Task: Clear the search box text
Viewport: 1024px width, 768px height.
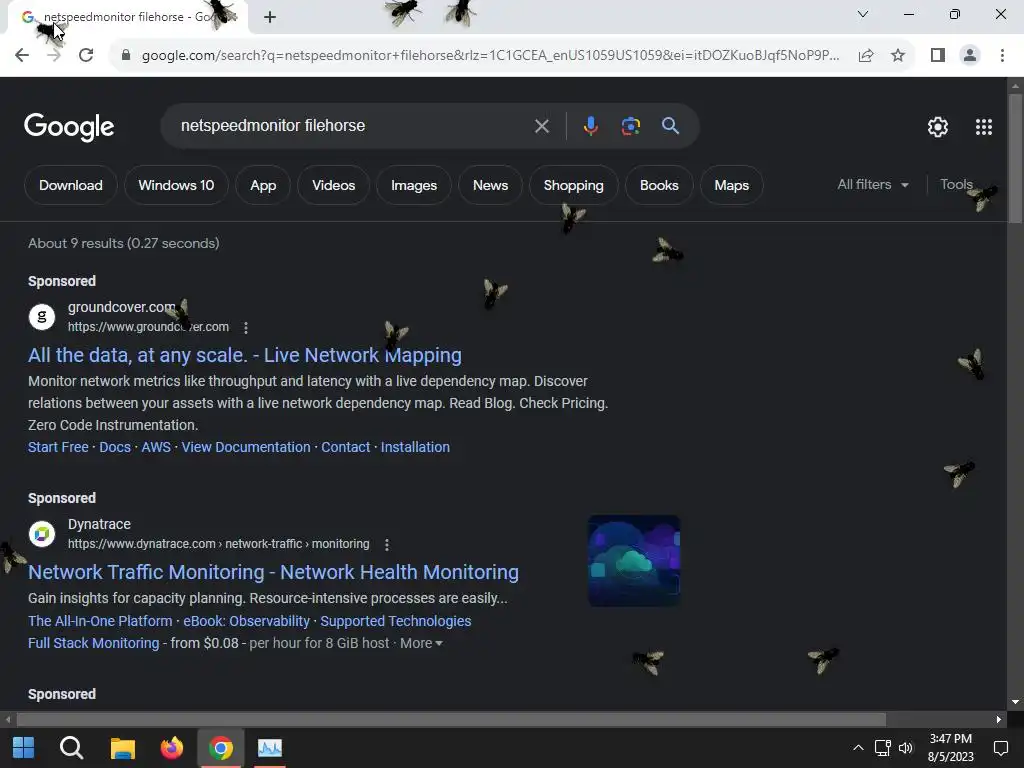Action: tap(541, 126)
